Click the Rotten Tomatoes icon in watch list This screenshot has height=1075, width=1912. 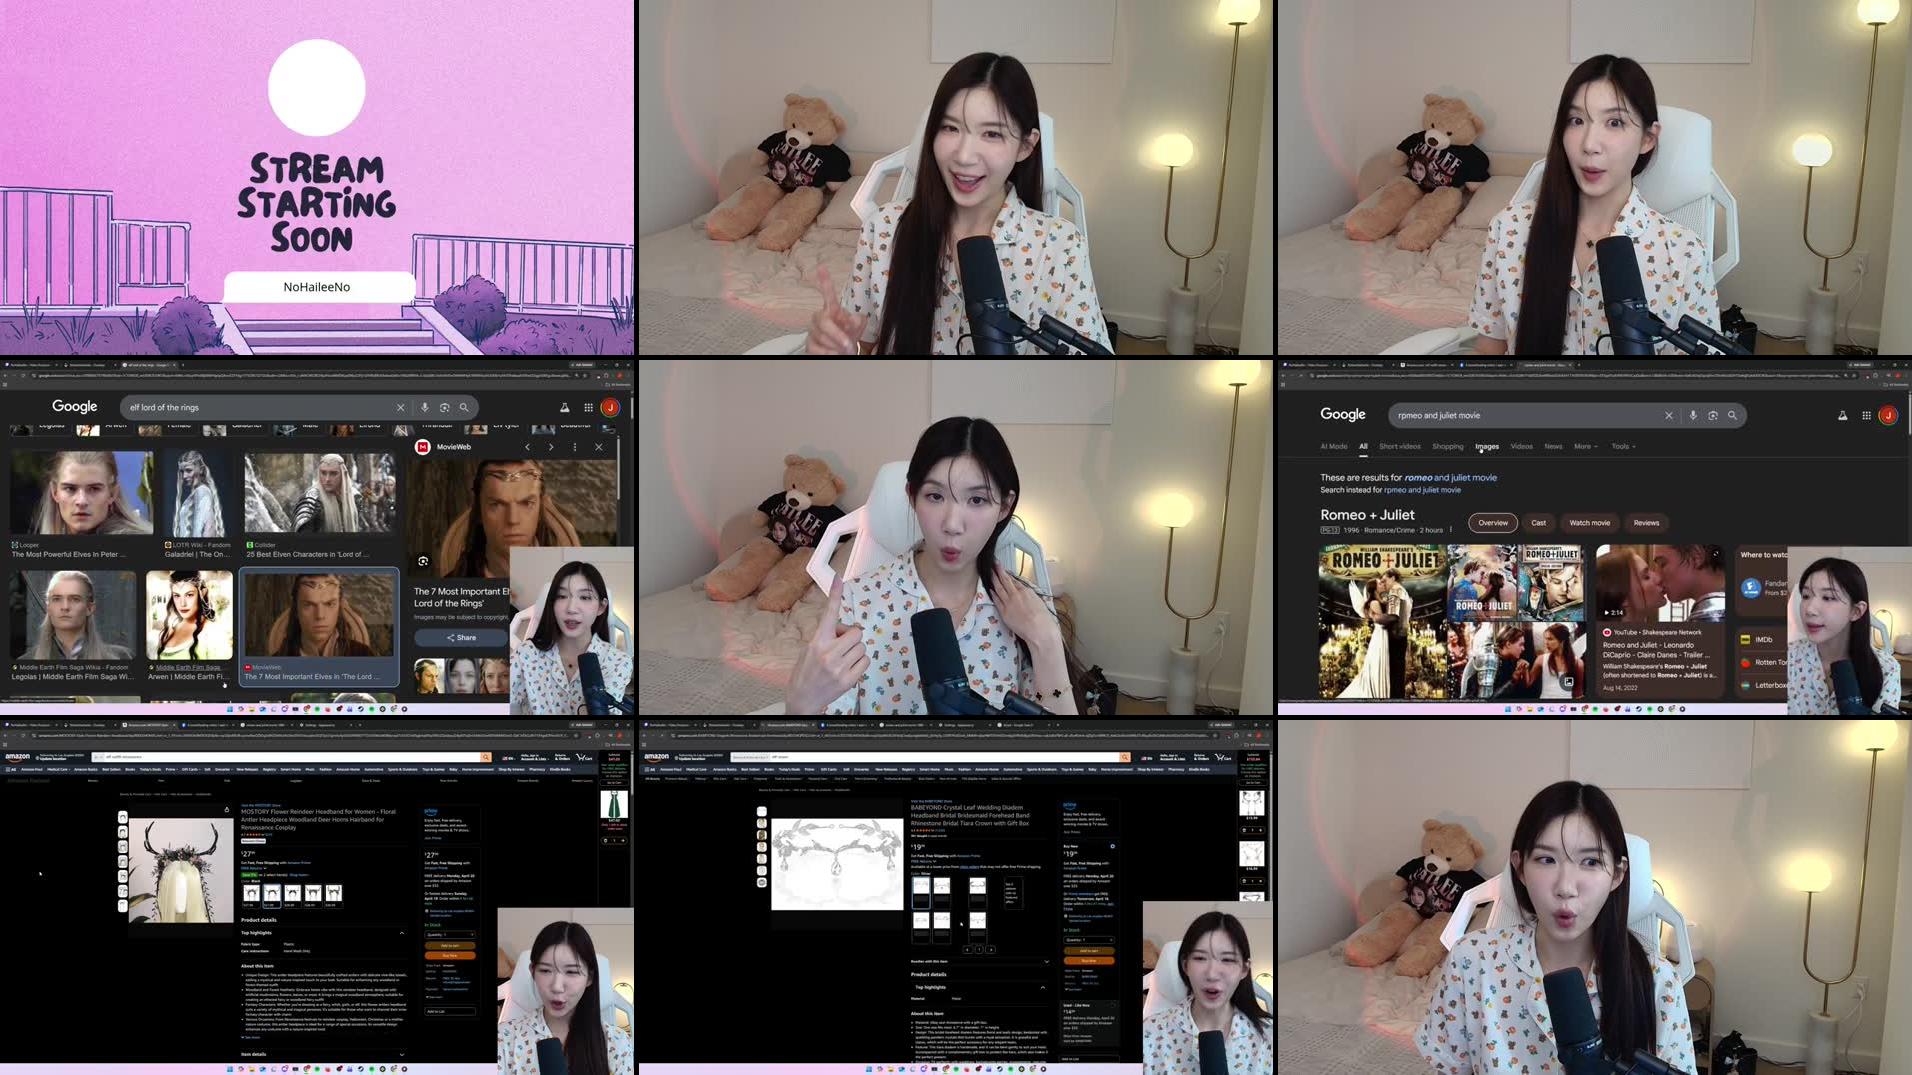(1744, 662)
